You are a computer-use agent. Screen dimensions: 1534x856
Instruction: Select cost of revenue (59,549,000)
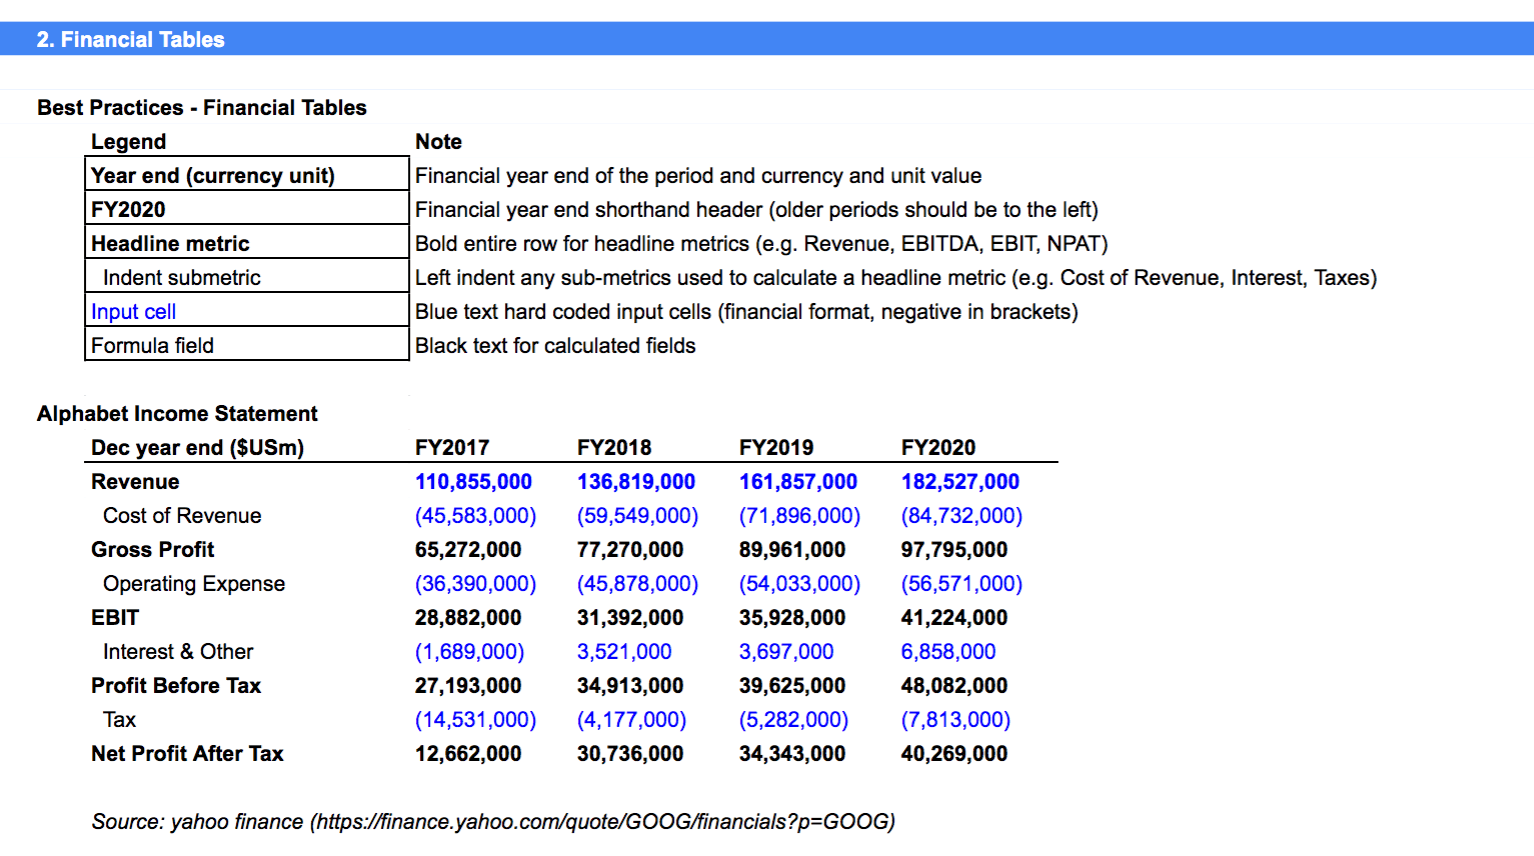637,516
